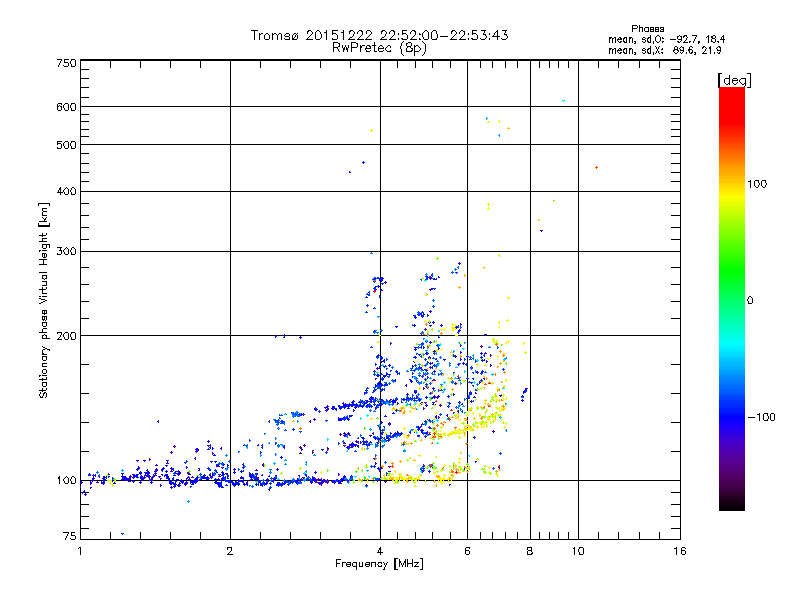Click the colorbar '0' tick label

(x=750, y=301)
